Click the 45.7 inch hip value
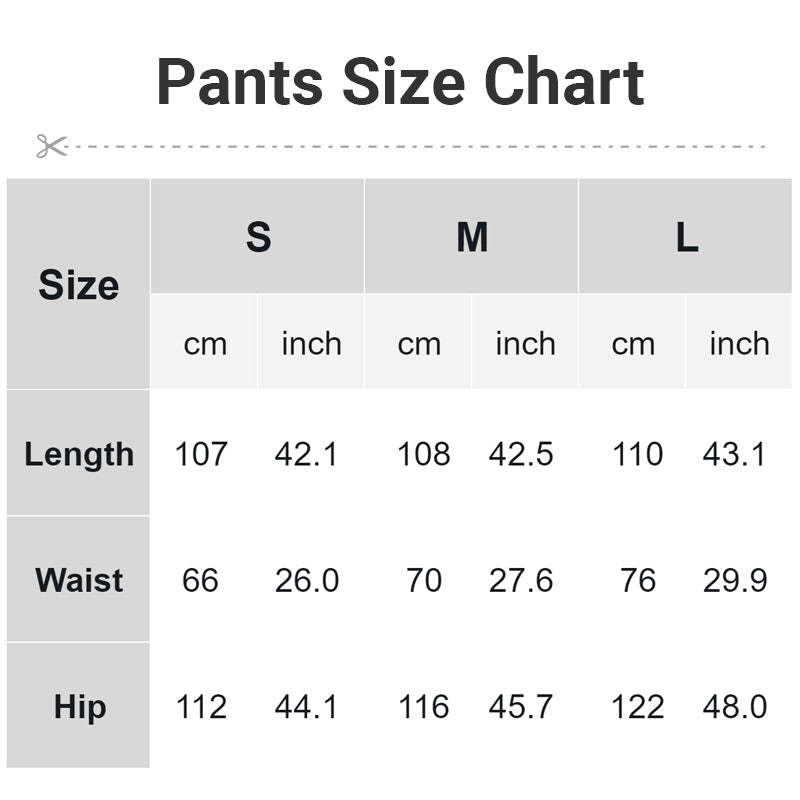 521,707
